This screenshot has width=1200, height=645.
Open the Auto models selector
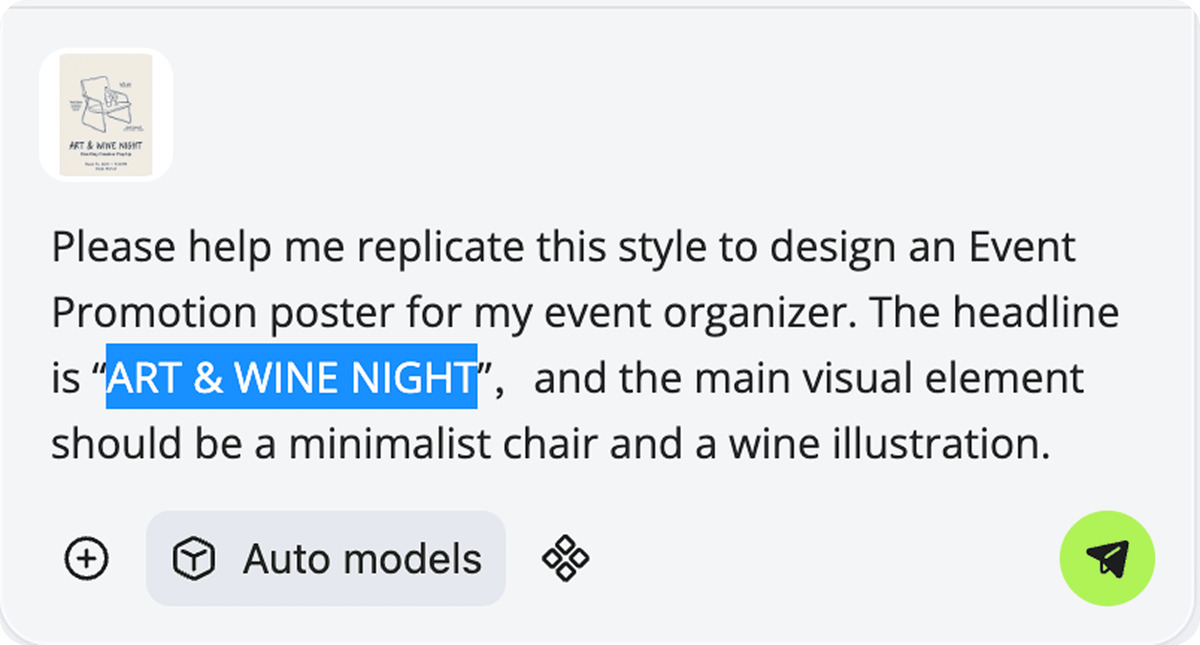click(326, 559)
